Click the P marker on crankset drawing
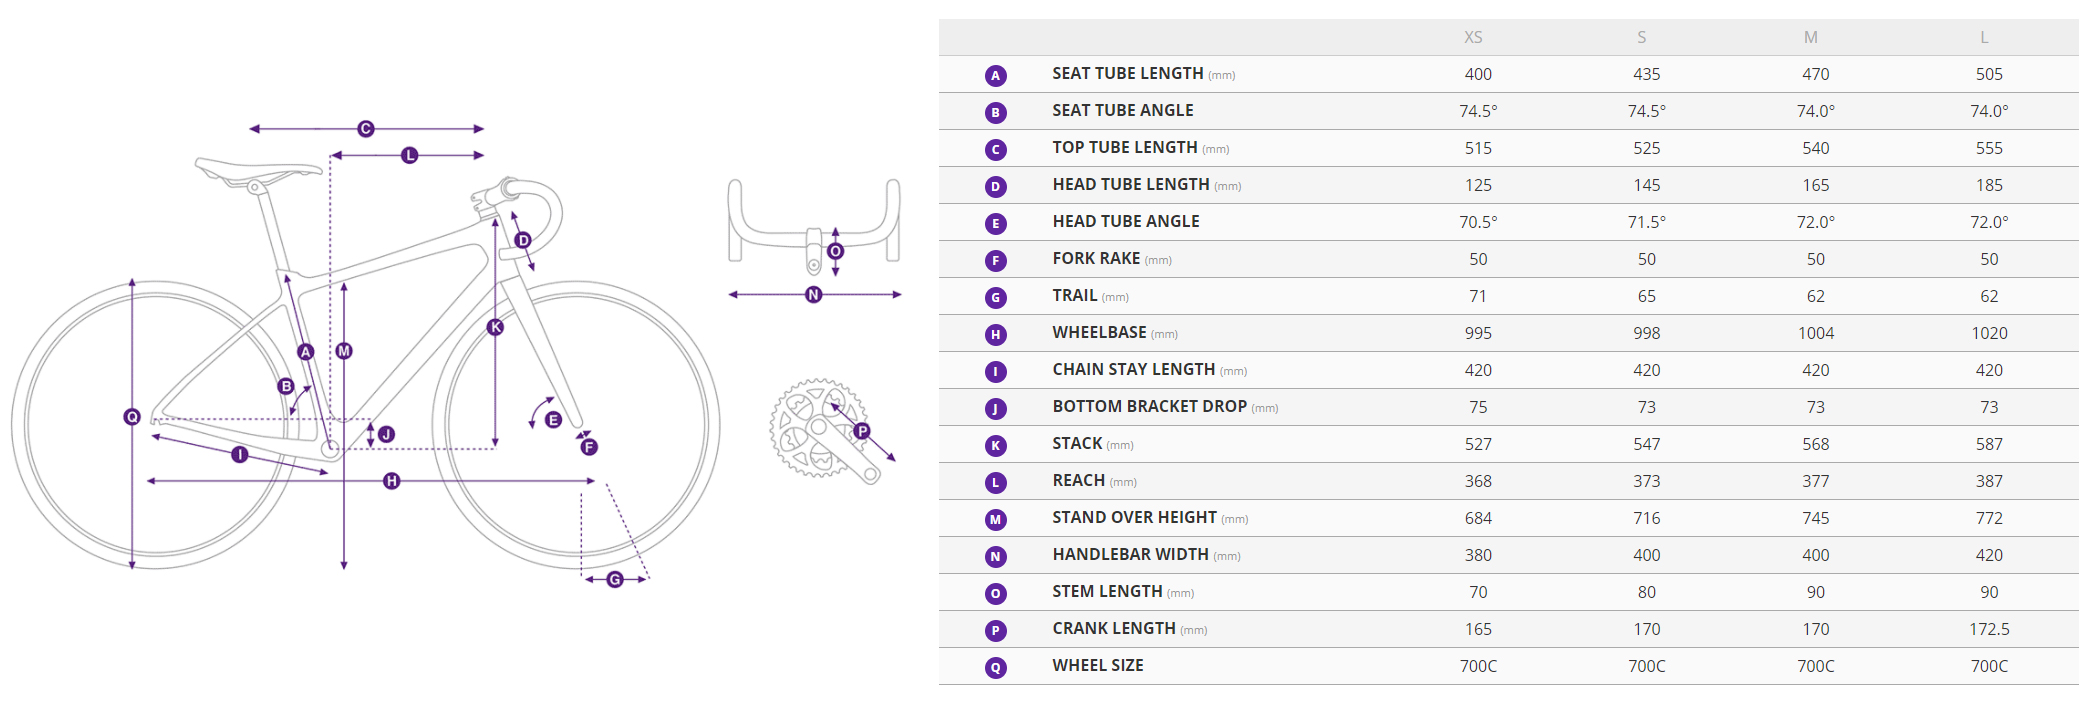Viewport: 2086px width, 705px height. (x=862, y=431)
